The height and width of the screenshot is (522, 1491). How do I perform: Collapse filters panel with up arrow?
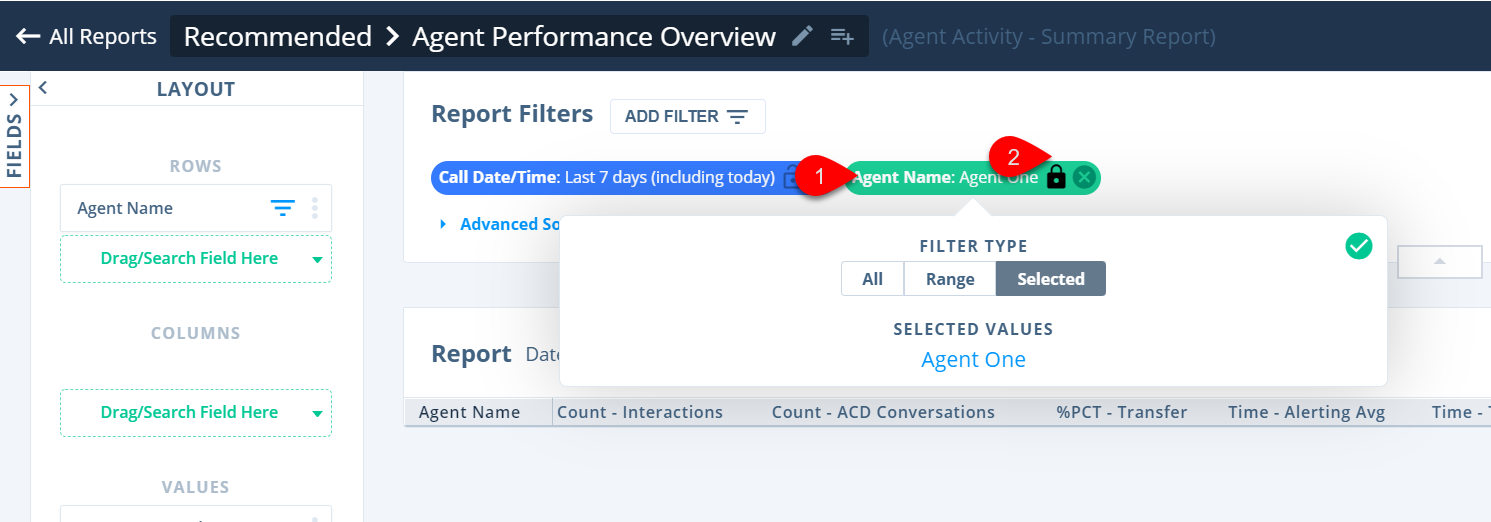(1439, 261)
